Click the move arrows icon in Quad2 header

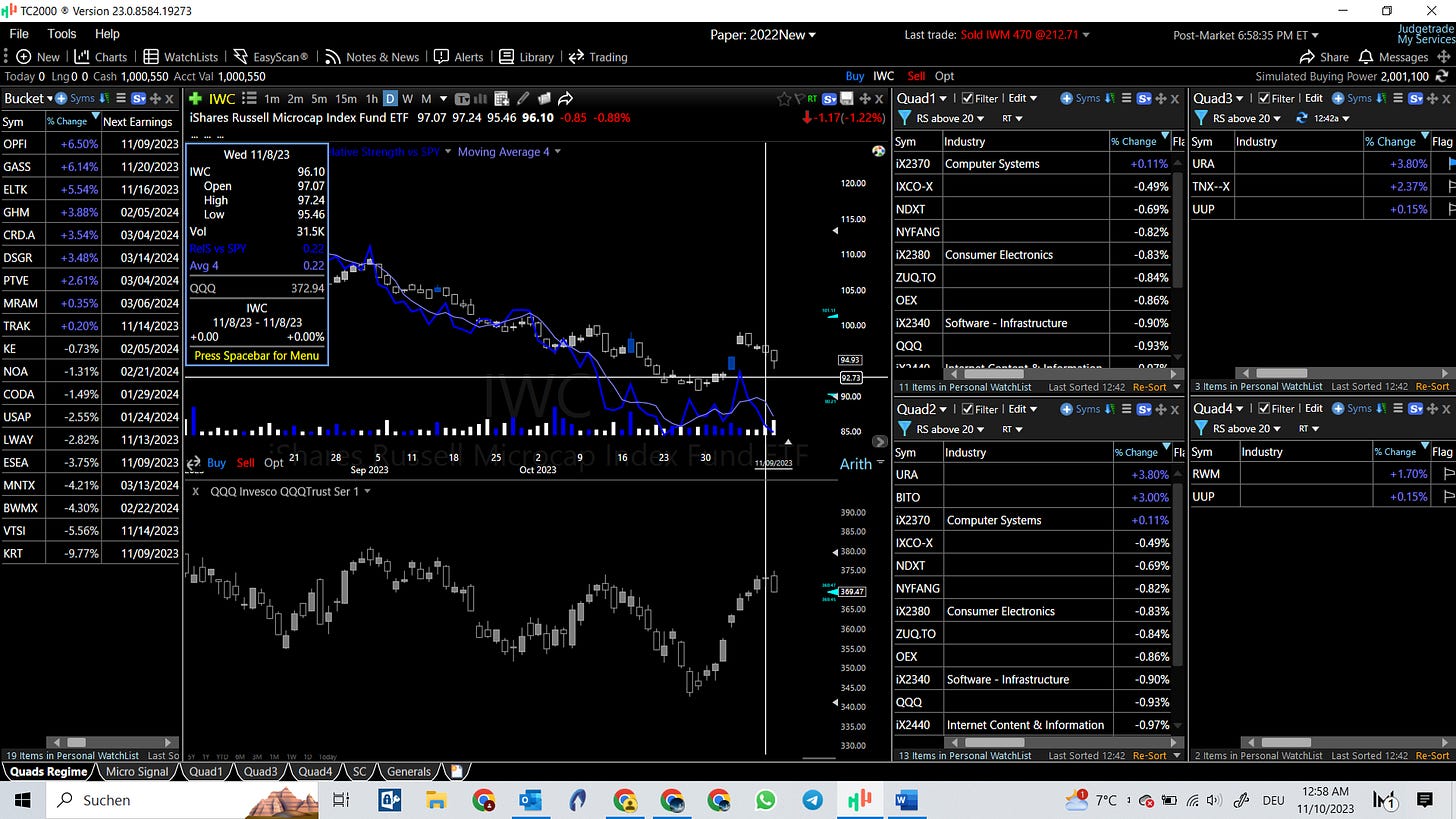1161,408
